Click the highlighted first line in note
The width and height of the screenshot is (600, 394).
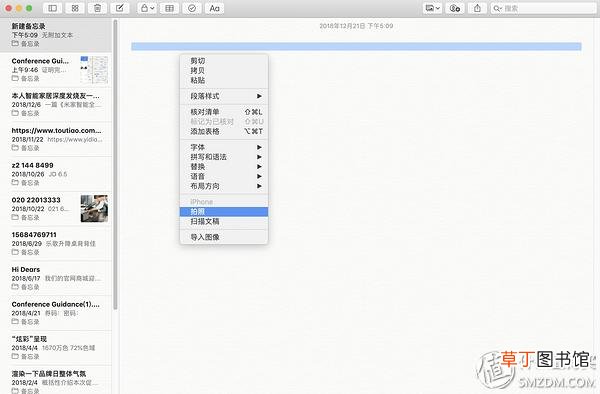click(356, 46)
